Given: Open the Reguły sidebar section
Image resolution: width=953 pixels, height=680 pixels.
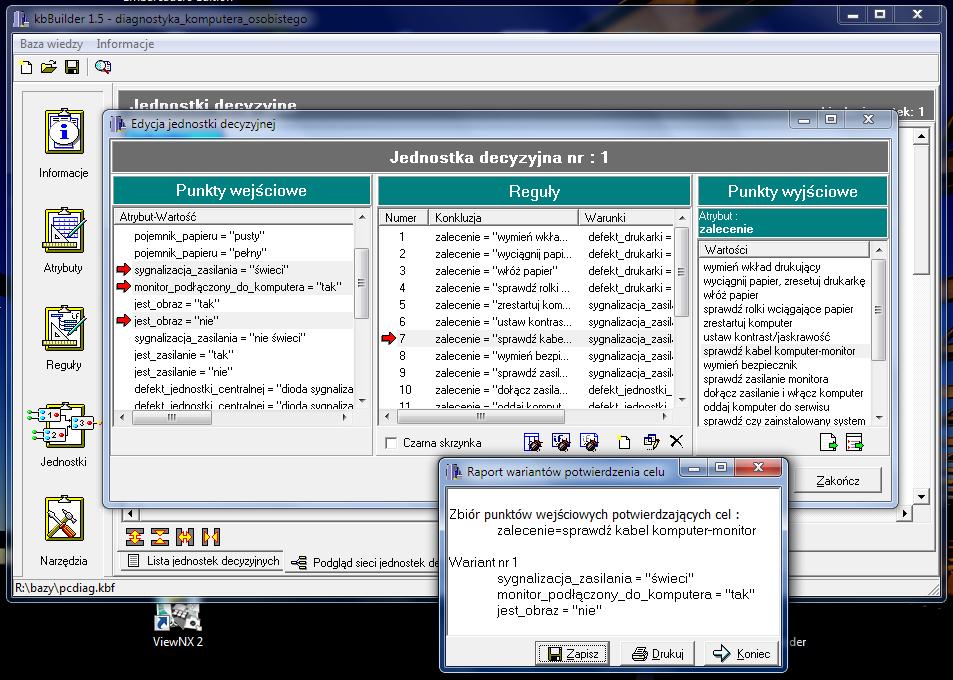Looking at the screenshot, I should point(64,337).
